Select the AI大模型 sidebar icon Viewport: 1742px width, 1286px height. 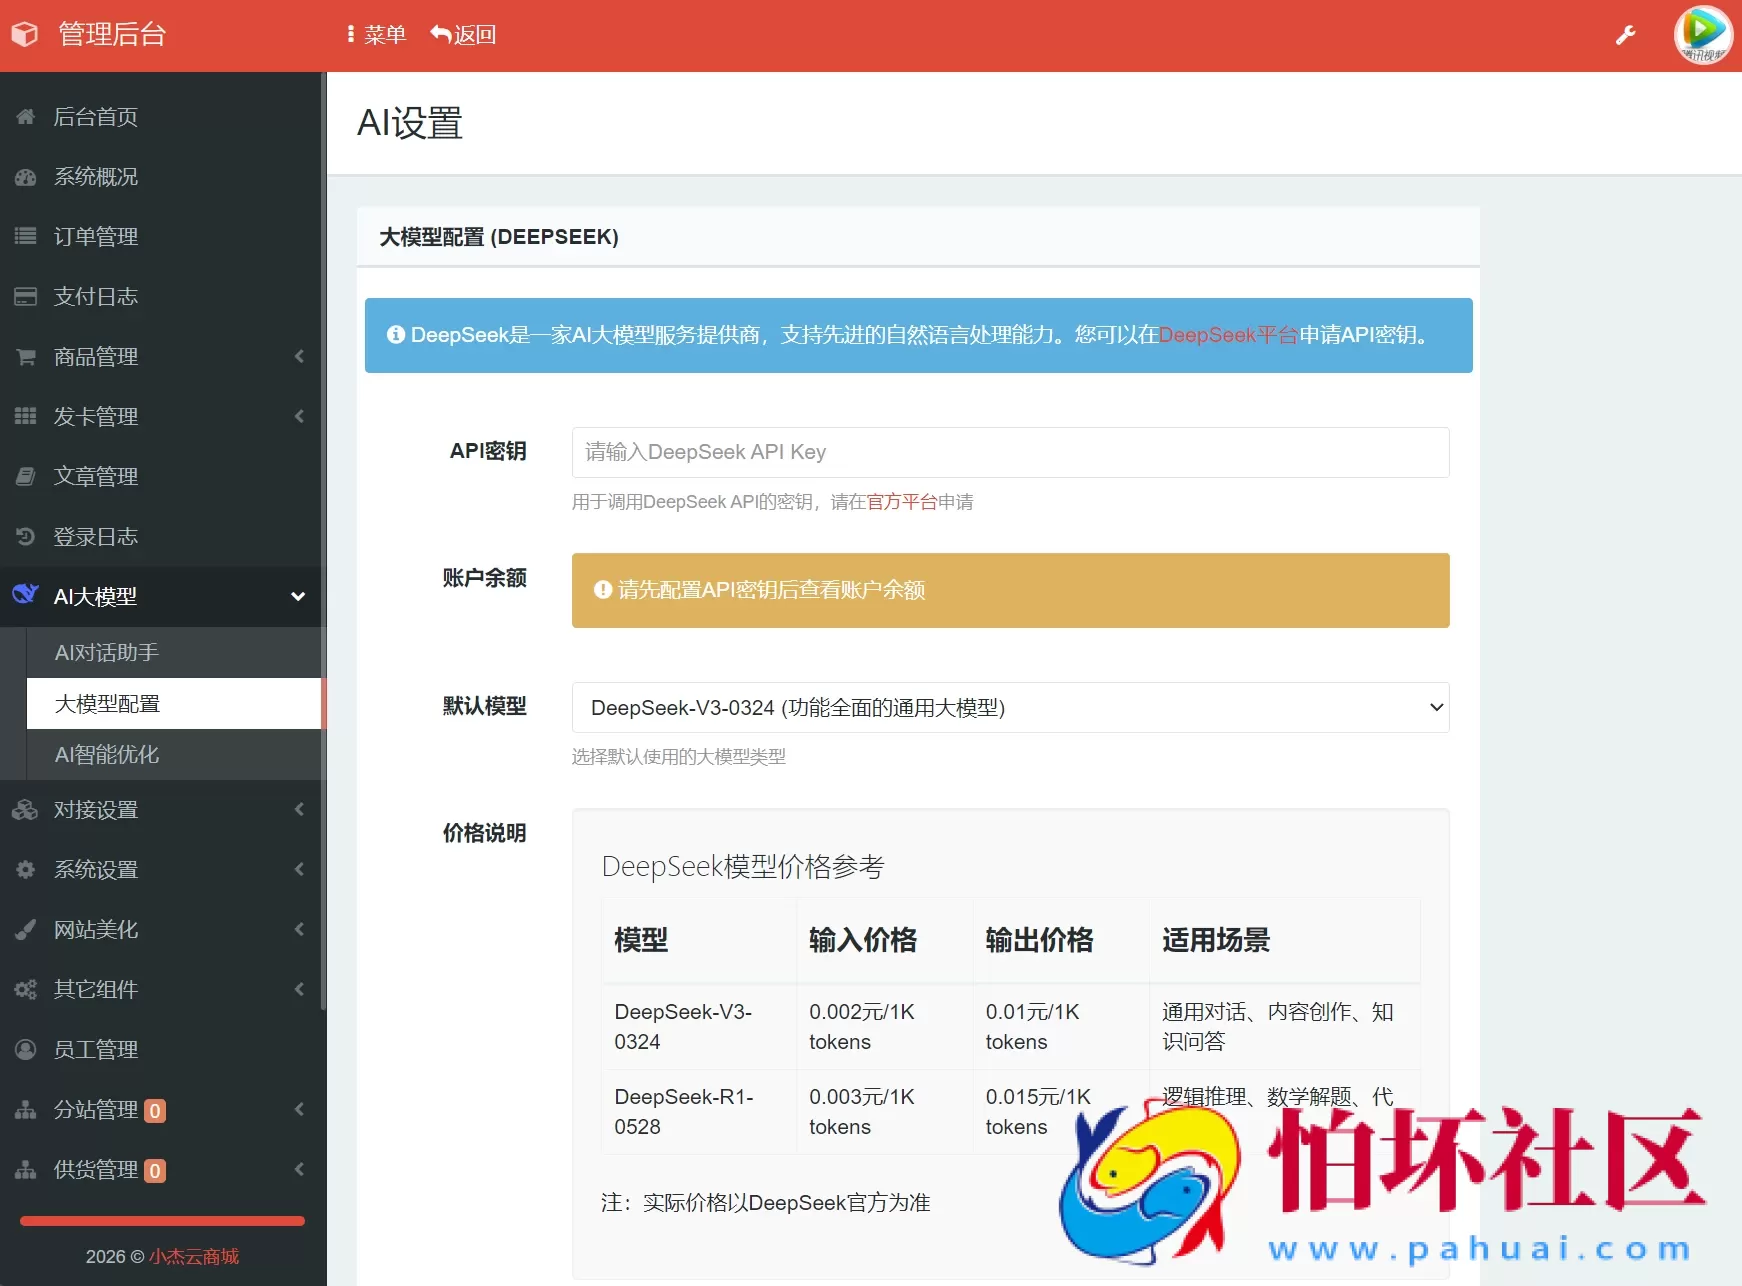coord(25,595)
